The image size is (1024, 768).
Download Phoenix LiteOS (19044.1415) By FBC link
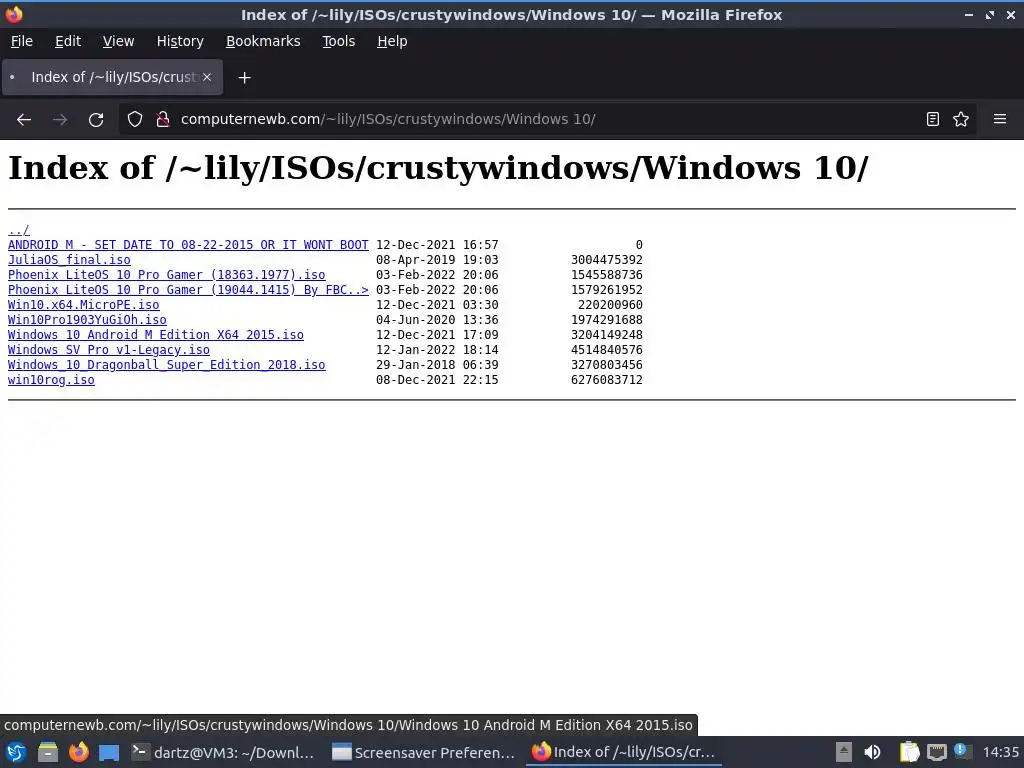point(188,290)
